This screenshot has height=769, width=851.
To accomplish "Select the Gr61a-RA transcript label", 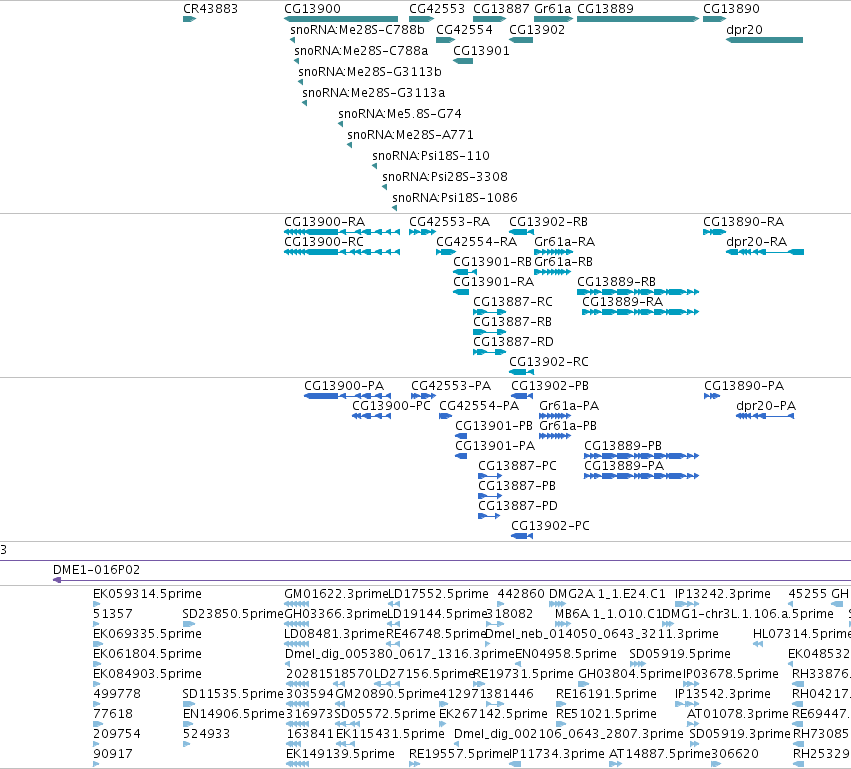I will [x=564, y=242].
